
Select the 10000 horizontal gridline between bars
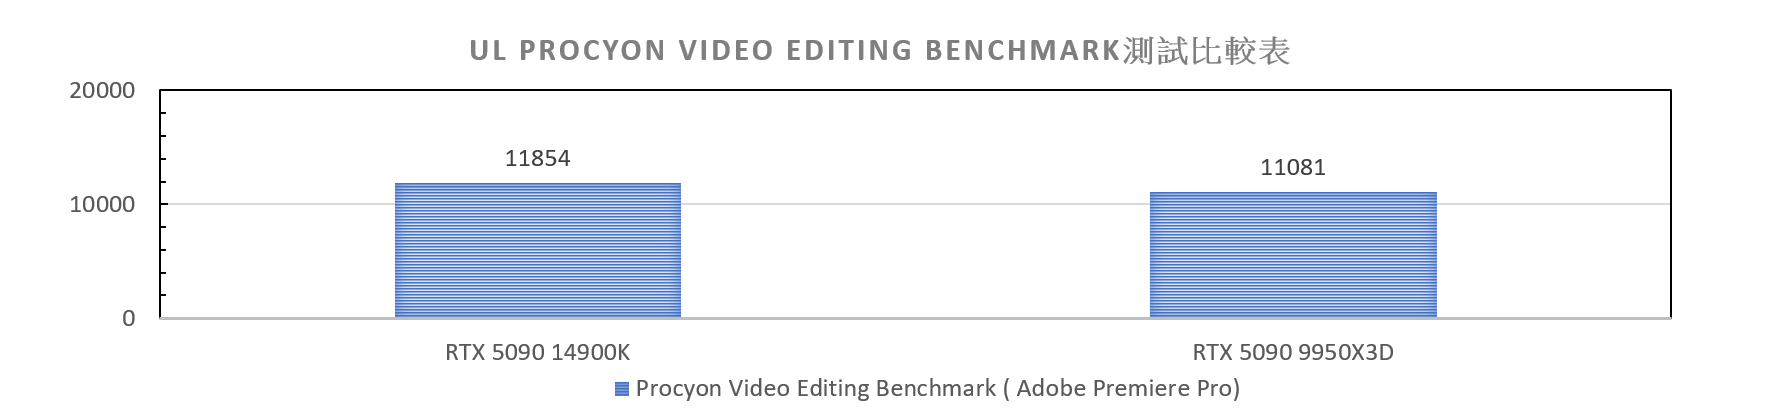(x=915, y=204)
